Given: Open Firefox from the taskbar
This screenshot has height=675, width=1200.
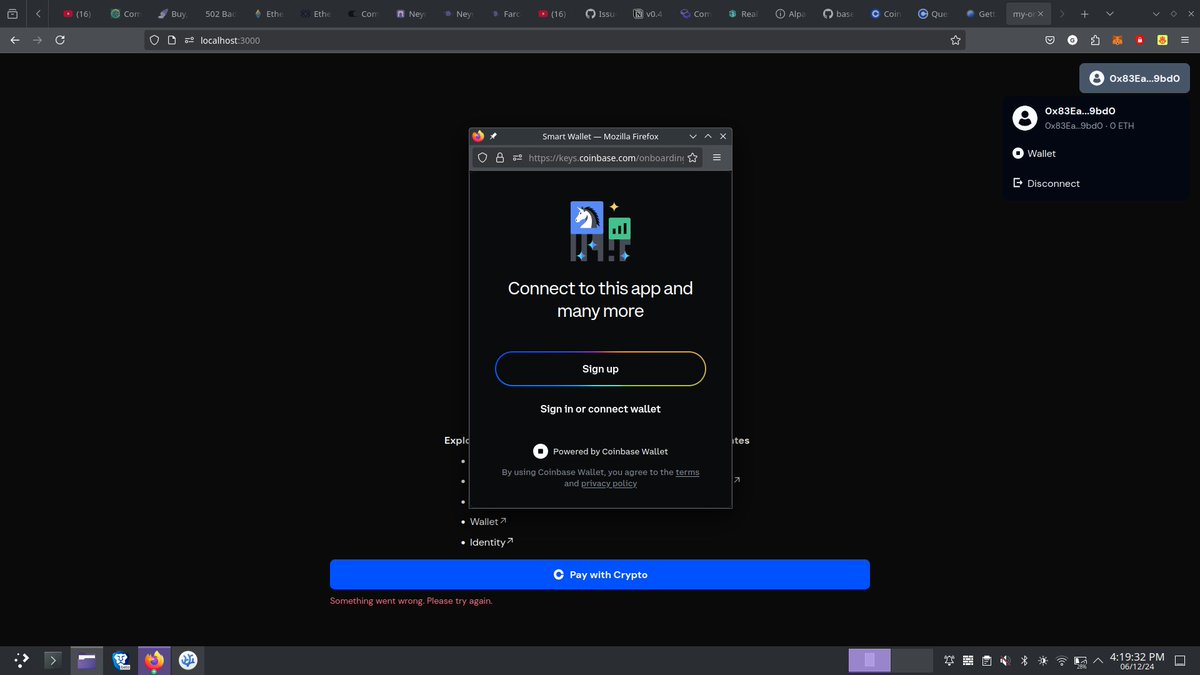Looking at the screenshot, I should [x=154, y=660].
